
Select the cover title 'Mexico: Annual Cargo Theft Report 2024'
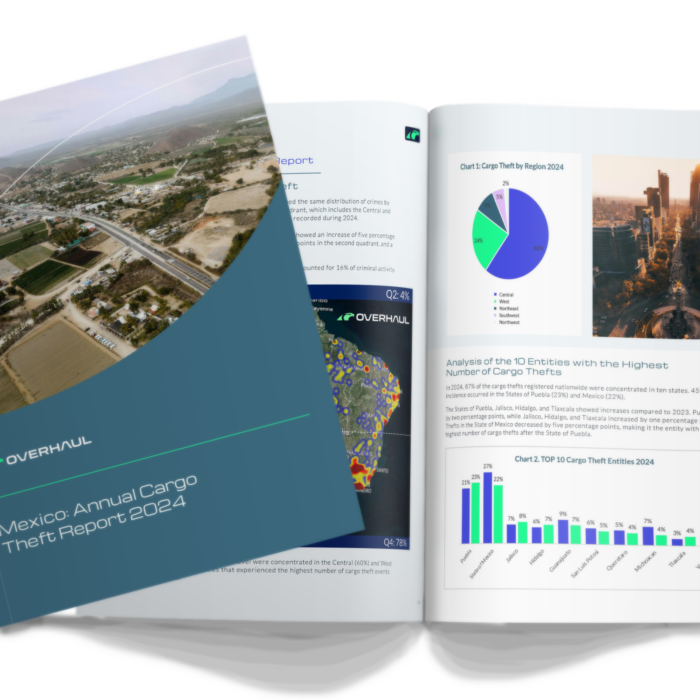point(98,513)
